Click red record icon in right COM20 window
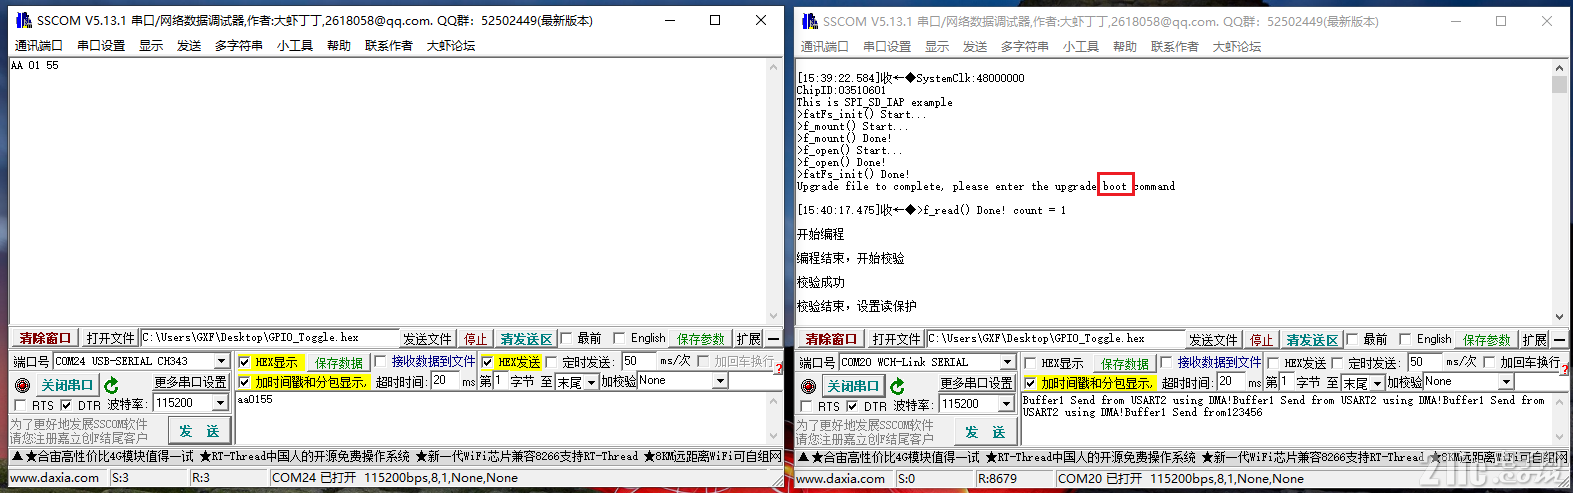Image resolution: width=1573 pixels, height=493 pixels. coord(808,386)
